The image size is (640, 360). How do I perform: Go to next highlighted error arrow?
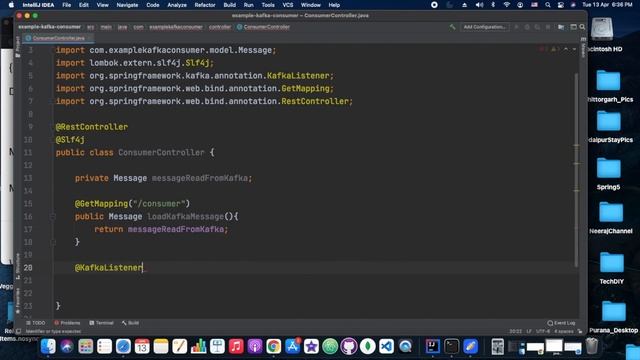click(574, 49)
